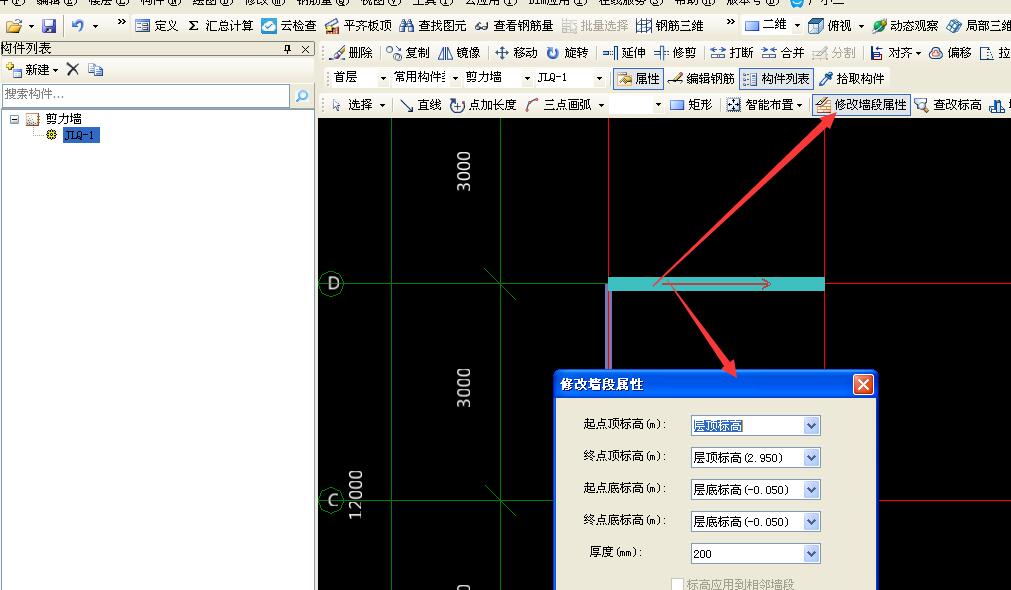Toggle the 构件列表 component list panel
This screenshot has width=1011, height=590.
pos(776,79)
